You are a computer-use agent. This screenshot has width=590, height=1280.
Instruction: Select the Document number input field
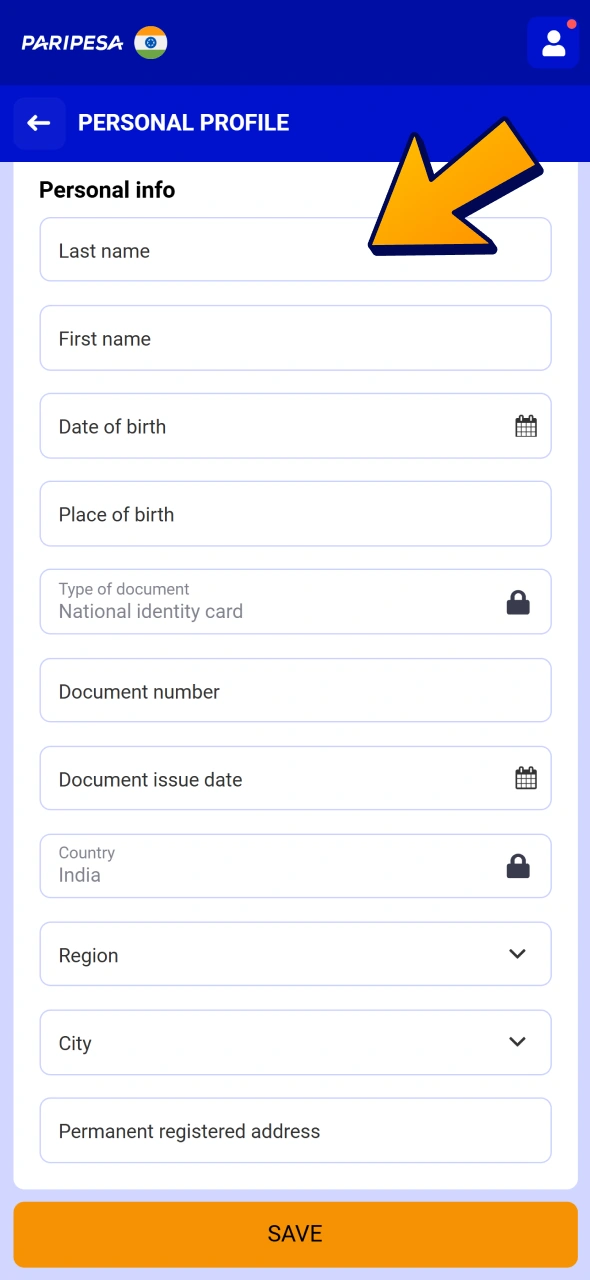250,690
